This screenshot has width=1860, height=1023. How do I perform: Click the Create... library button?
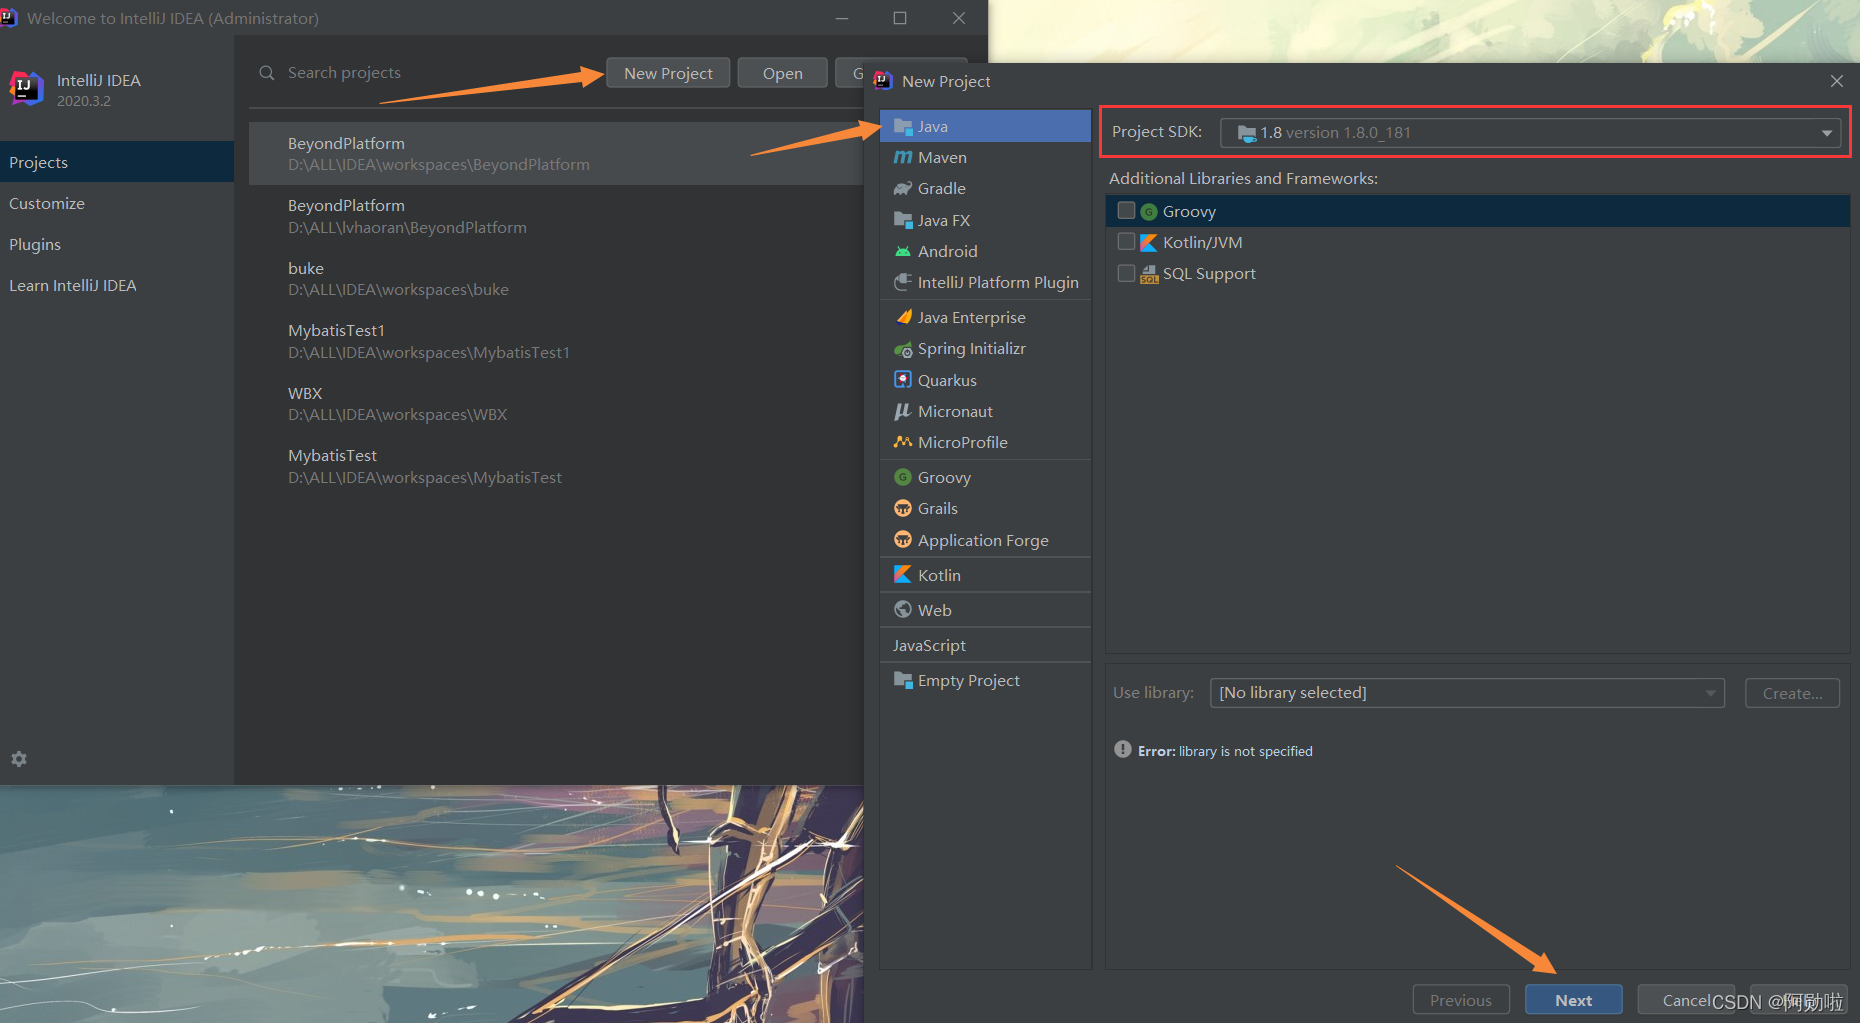point(1792,693)
